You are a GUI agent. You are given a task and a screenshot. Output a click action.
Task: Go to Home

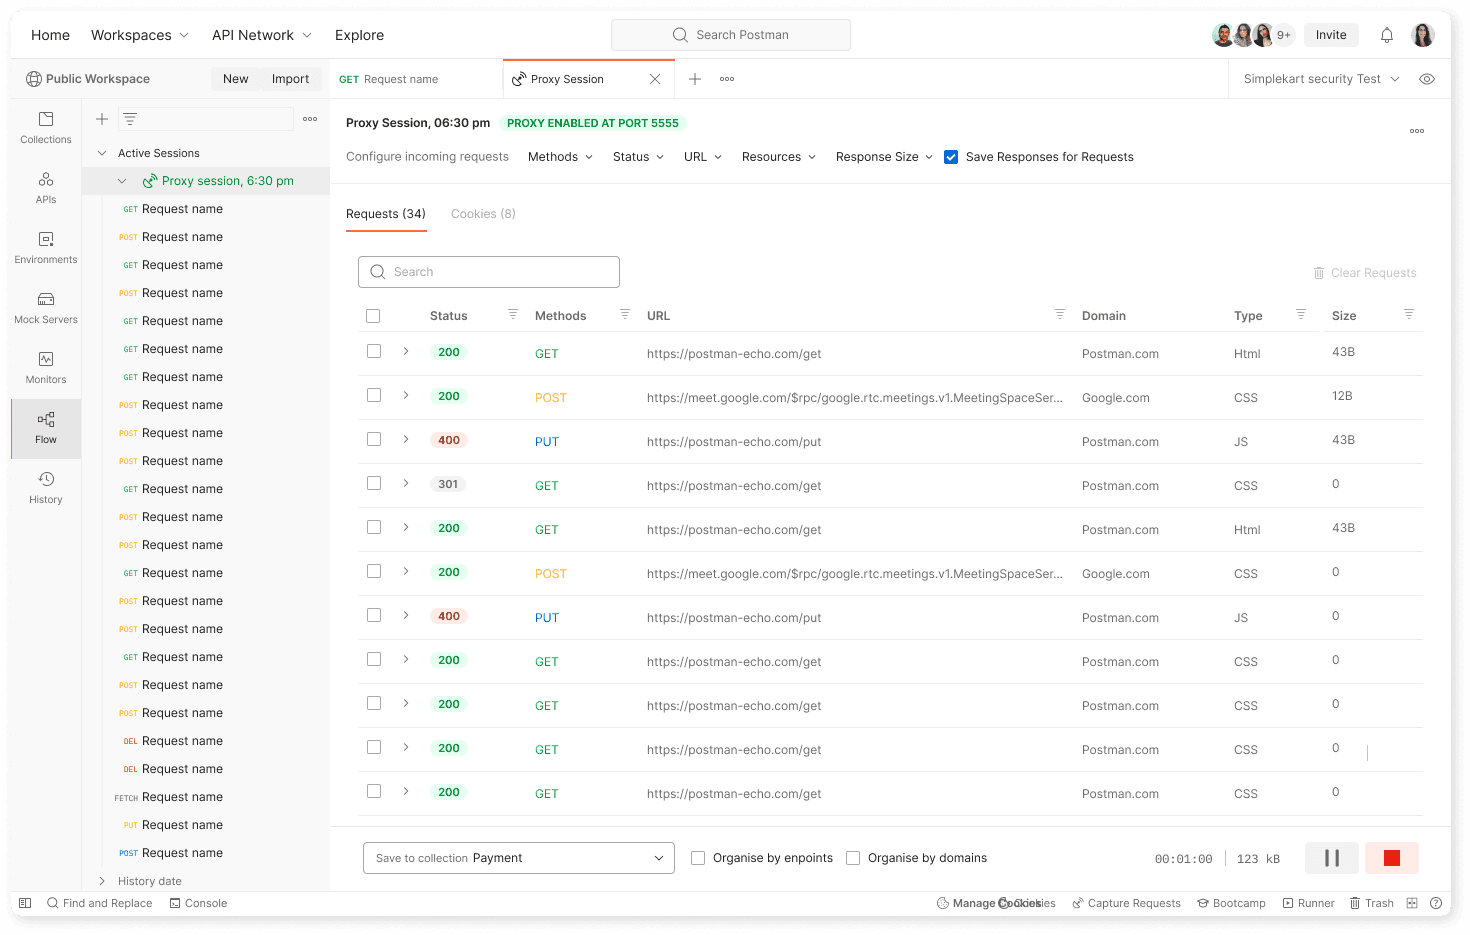50,35
